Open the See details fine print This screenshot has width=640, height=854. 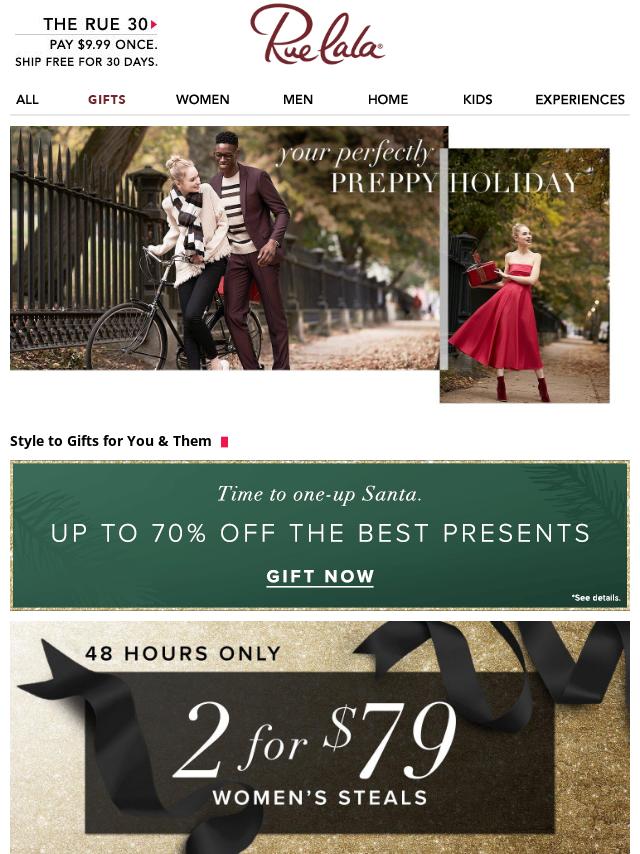click(x=596, y=597)
